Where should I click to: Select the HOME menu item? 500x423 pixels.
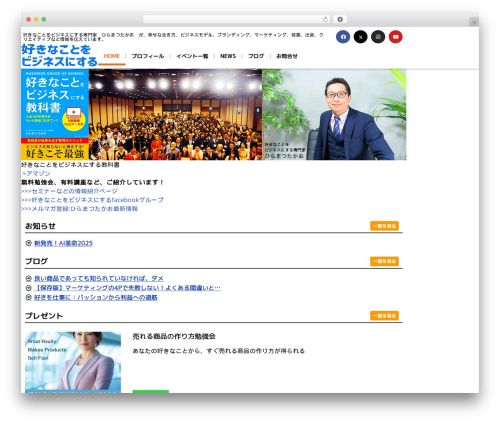pyautogui.click(x=112, y=56)
